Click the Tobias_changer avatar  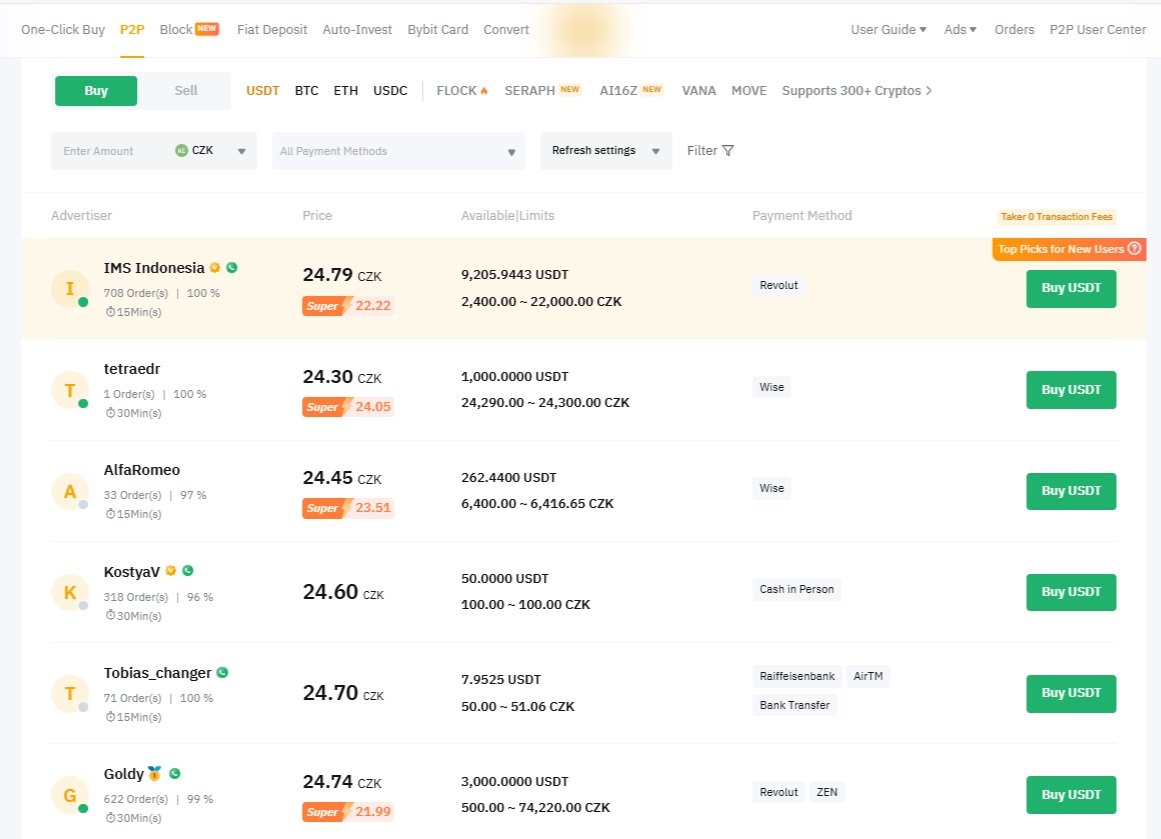(70, 694)
